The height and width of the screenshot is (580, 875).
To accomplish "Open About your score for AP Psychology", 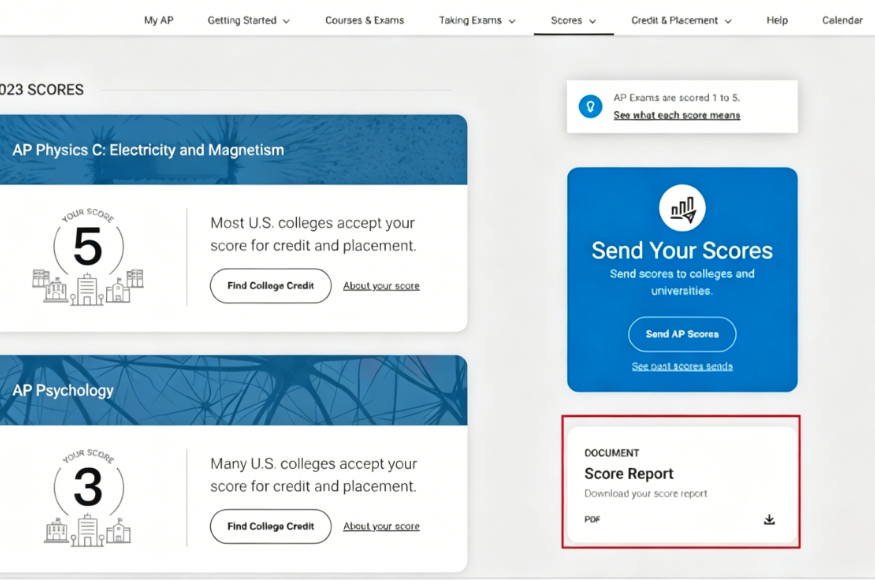I will coord(381,526).
